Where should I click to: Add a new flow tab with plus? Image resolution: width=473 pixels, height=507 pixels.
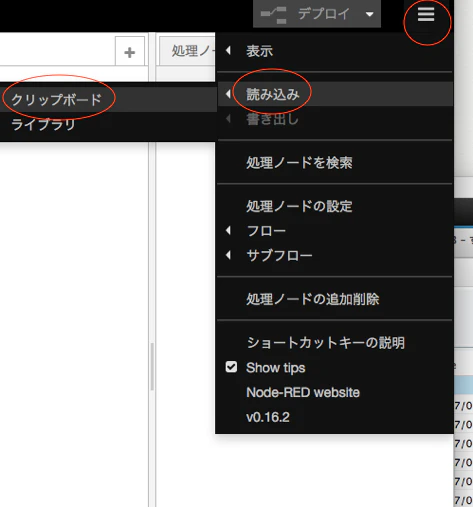pyautogui.click(x=130, y=52)
